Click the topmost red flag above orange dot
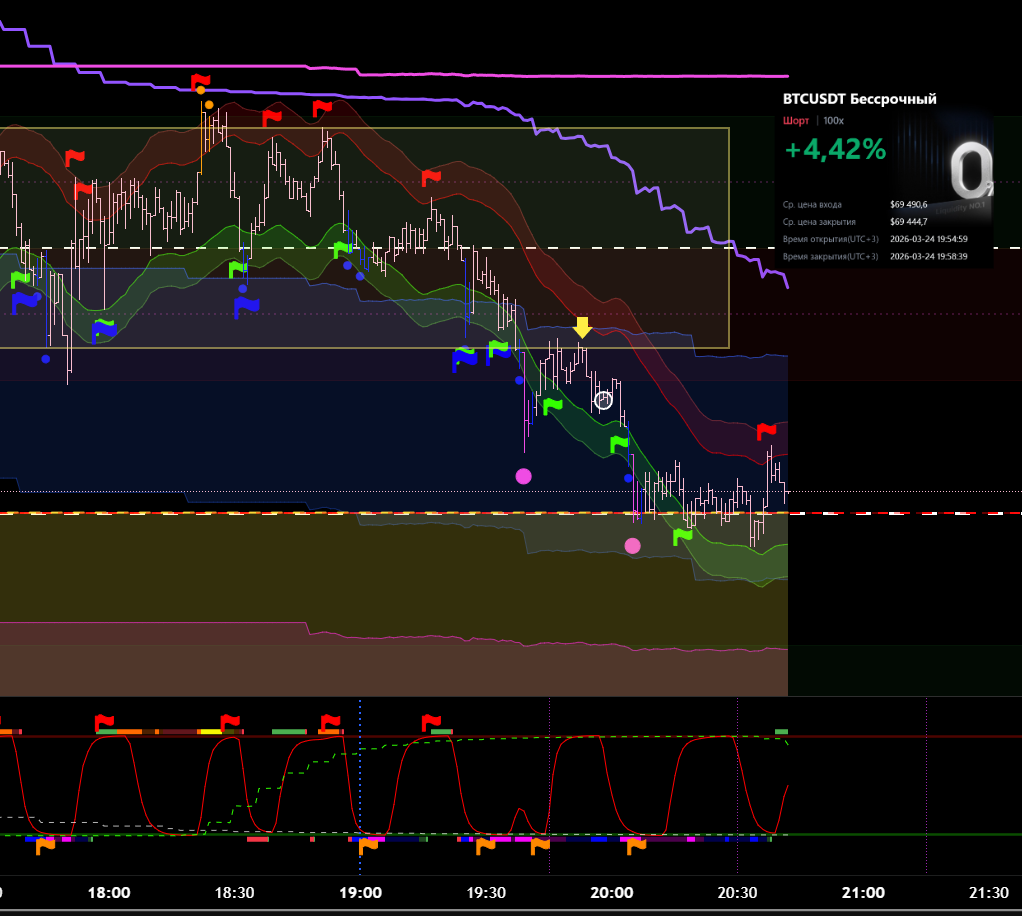This screenshot has height=916, width=1022. click(201, 82)
